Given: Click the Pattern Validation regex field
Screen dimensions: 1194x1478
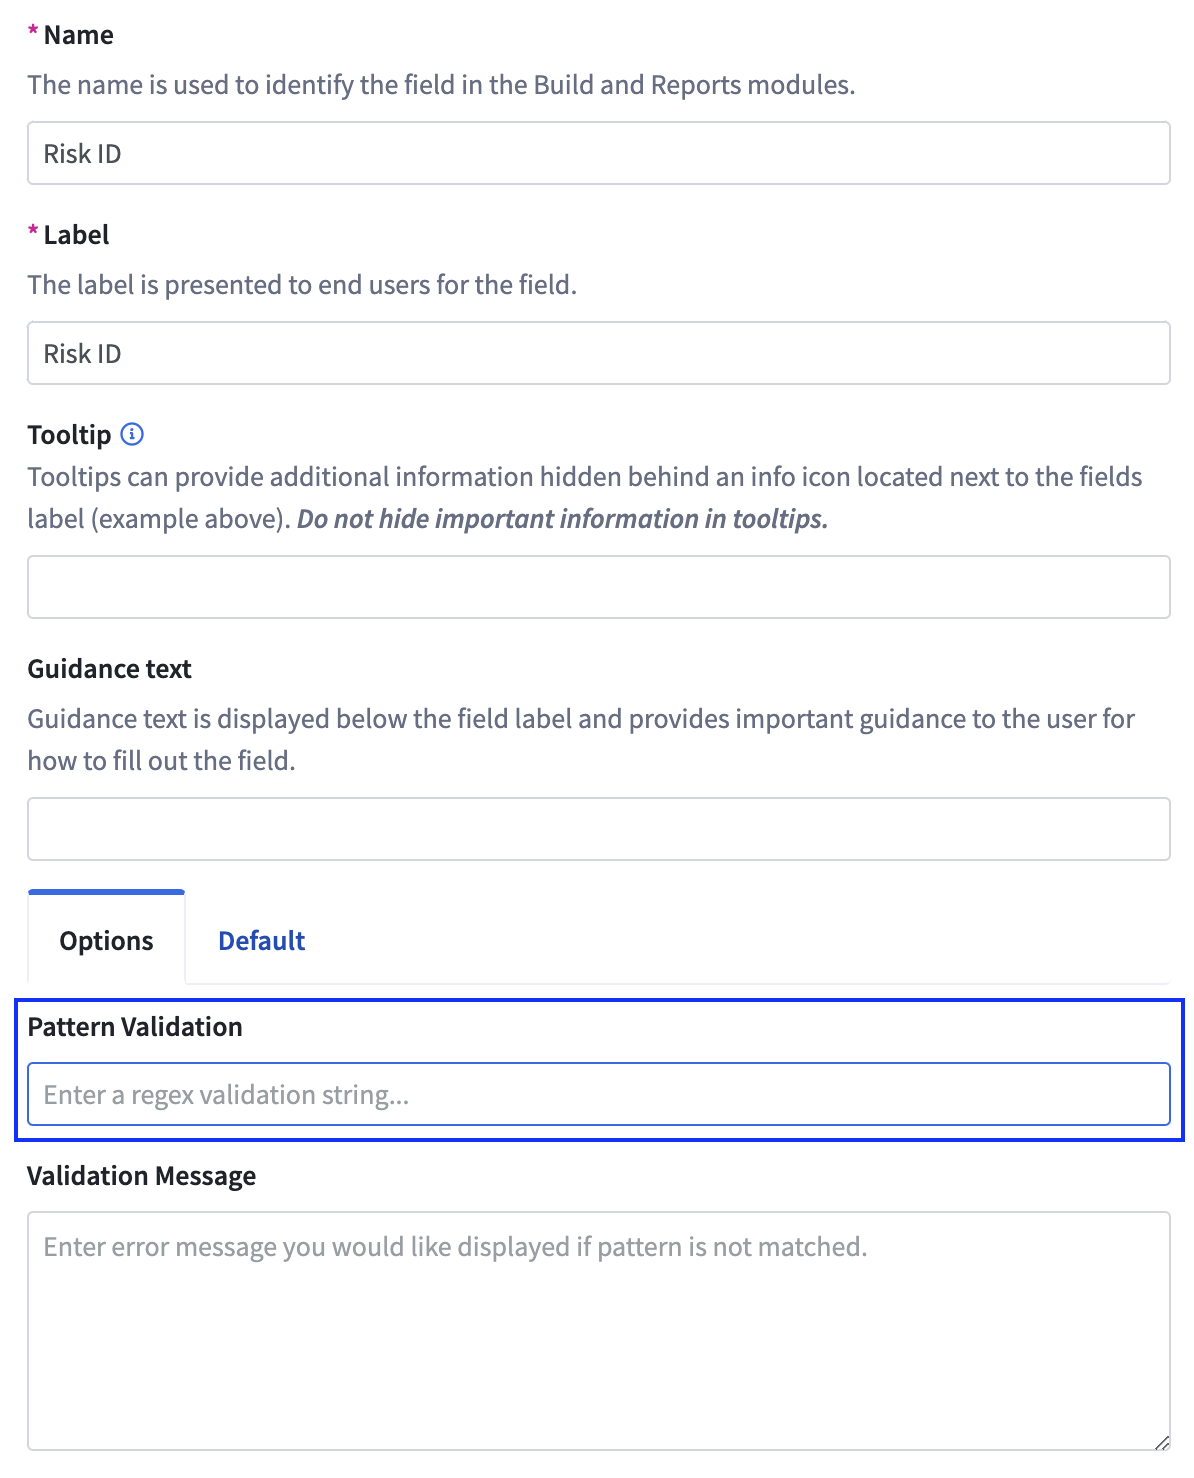Looking at the screenshot, I should pyautogui.click(x=598, y=1094).
